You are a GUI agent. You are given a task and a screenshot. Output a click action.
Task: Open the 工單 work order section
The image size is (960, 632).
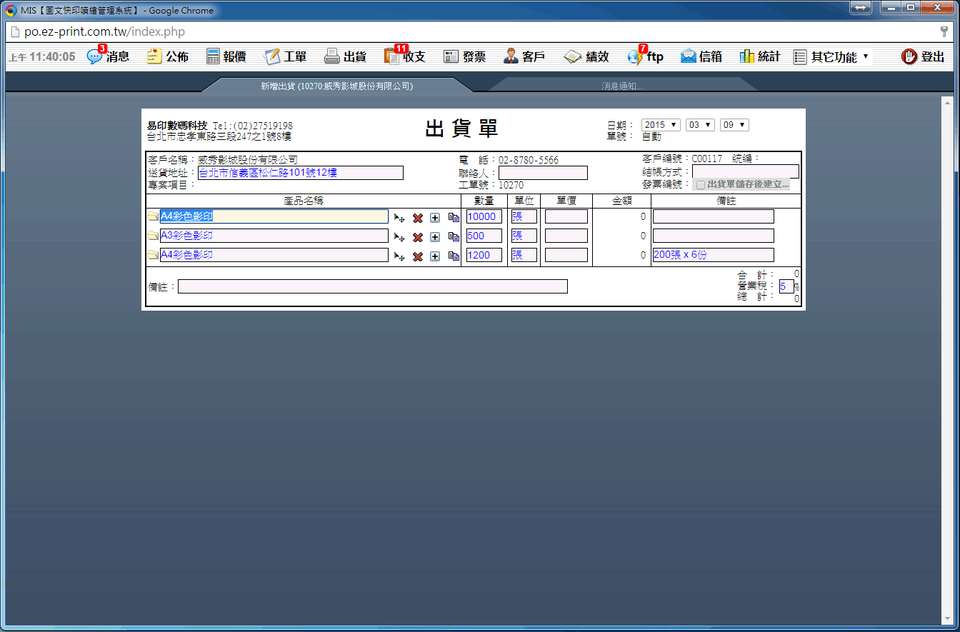285,57
